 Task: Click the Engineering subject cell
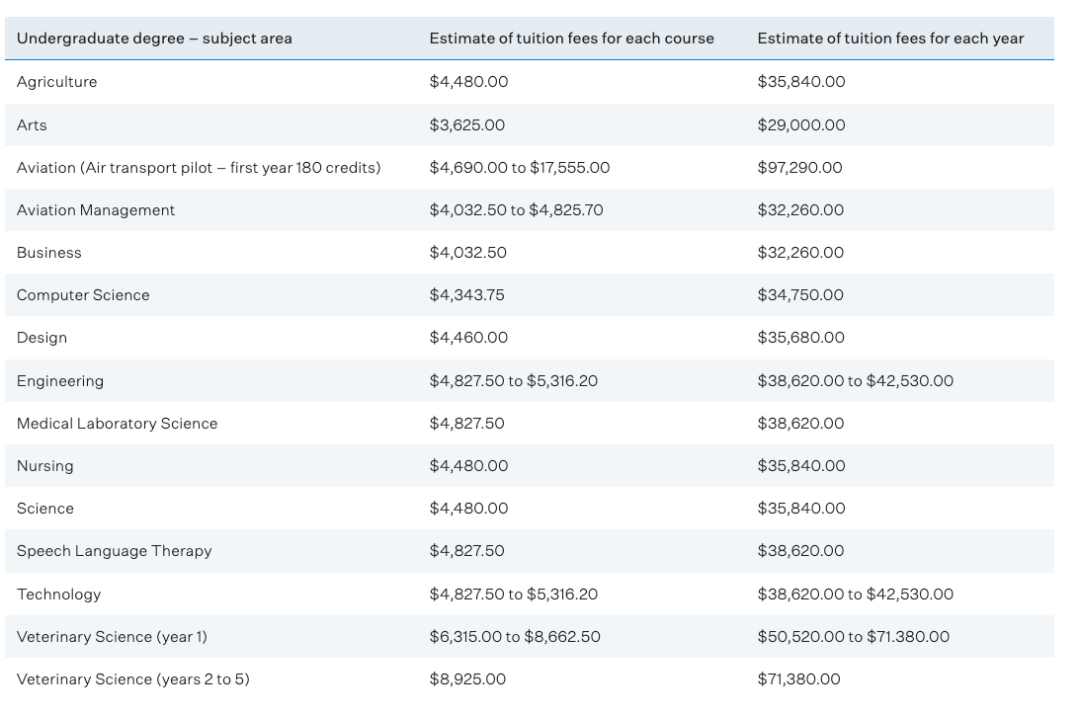(60, 381)
